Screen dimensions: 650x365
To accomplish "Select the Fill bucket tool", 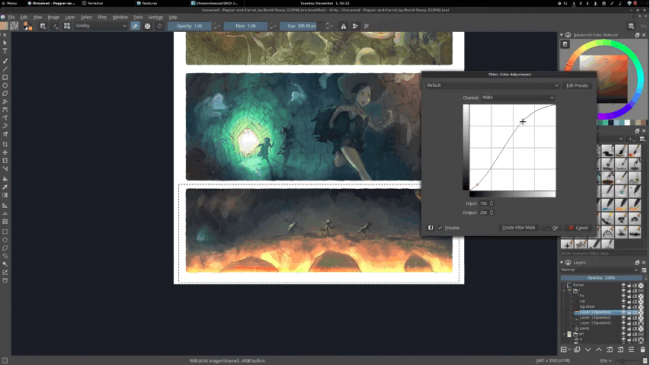I will pyautogui.click(x=5, y=179).
